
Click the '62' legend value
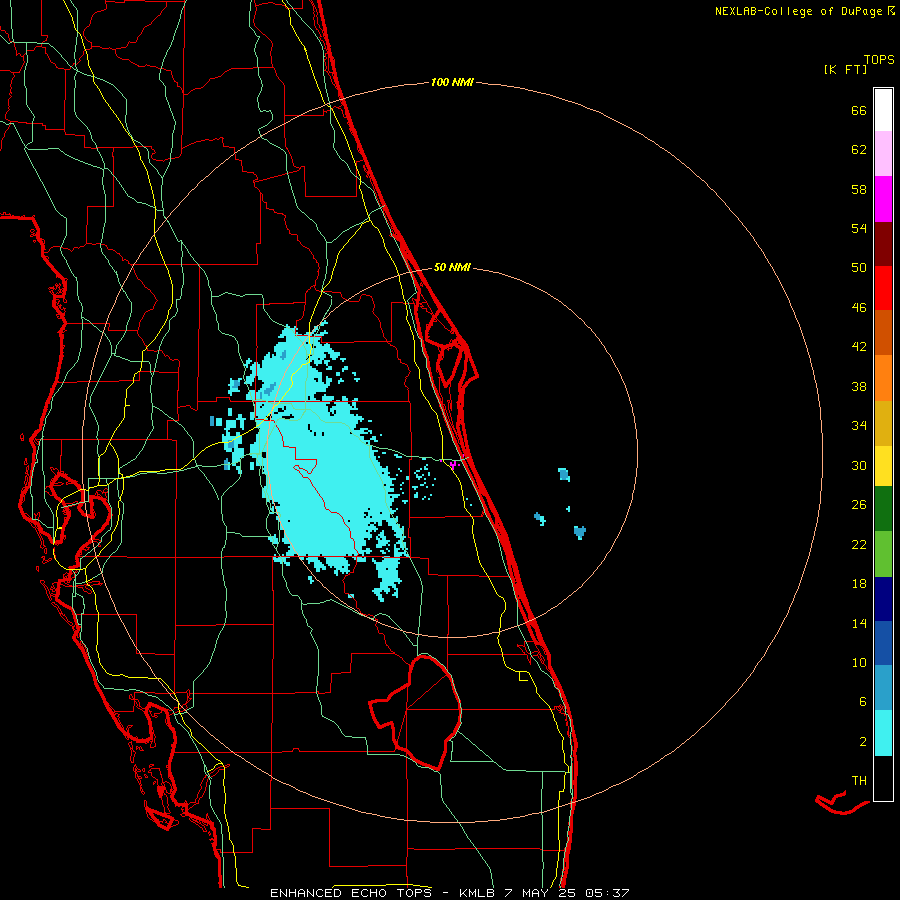[859, 150]
